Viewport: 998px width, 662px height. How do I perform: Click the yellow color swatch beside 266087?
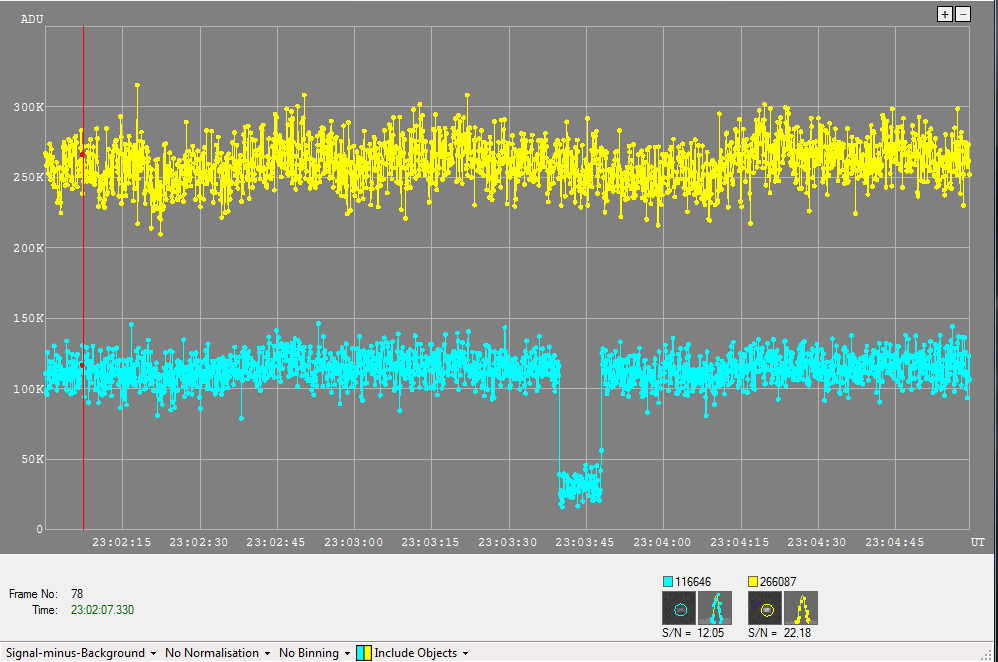[754, 581]
